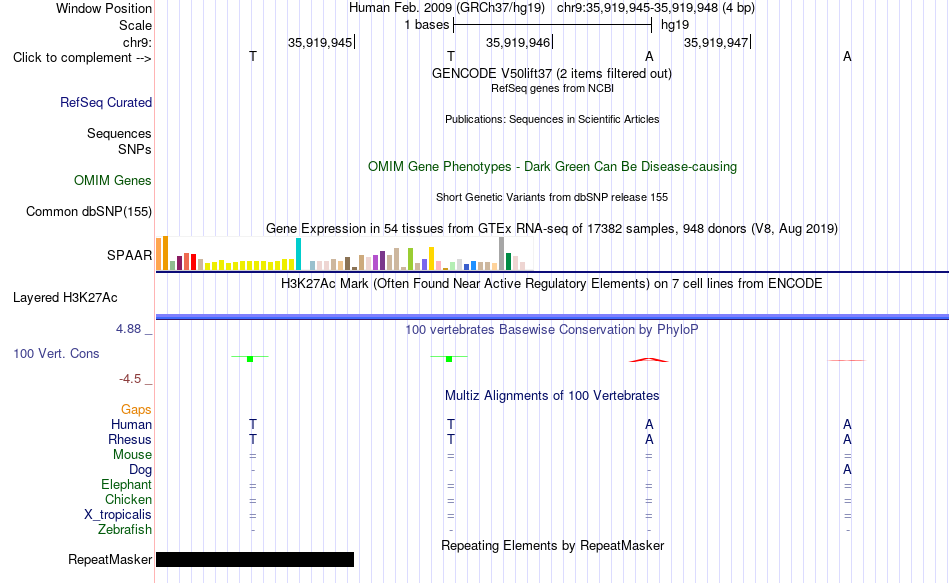Select the Human alignment row label

(131, 424)
